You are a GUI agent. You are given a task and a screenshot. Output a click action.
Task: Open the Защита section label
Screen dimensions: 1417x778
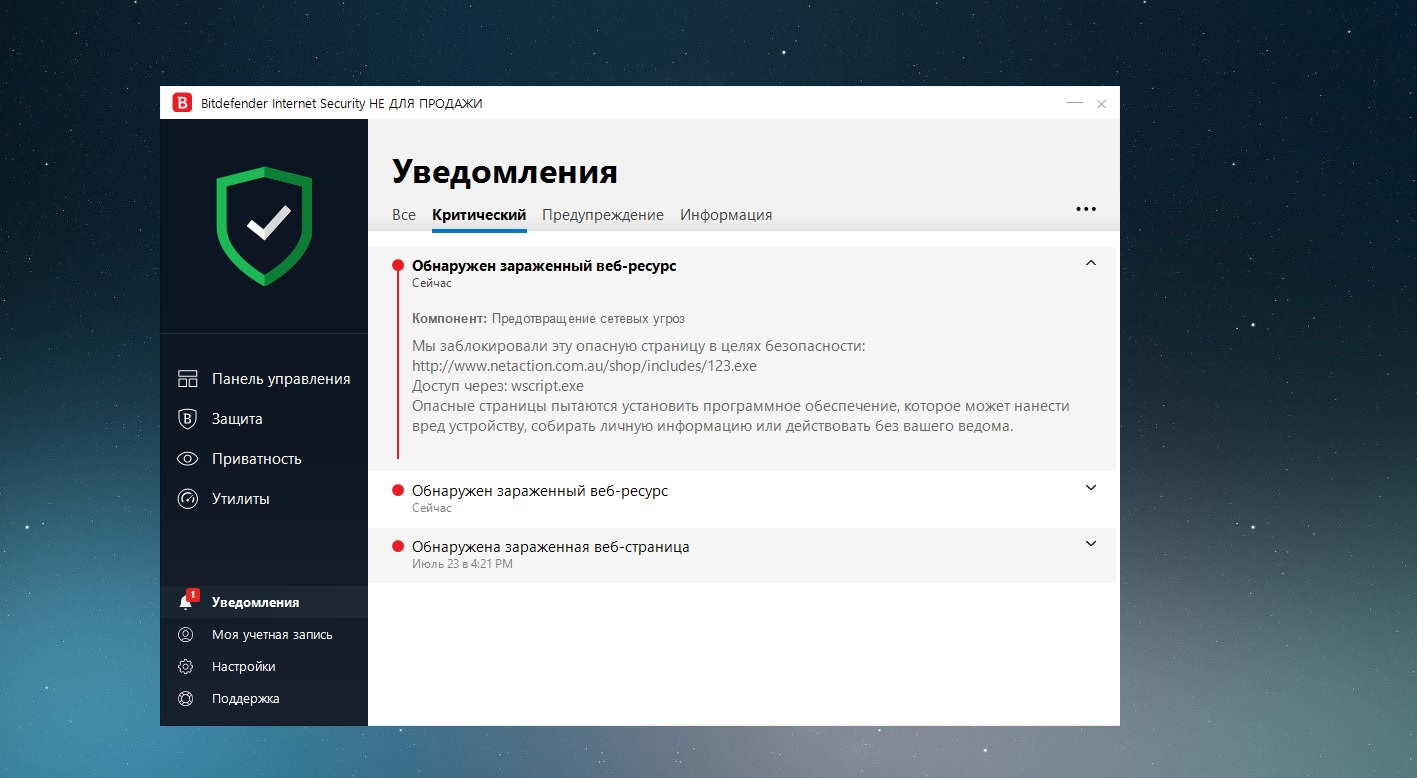click(x=237, y=419)
